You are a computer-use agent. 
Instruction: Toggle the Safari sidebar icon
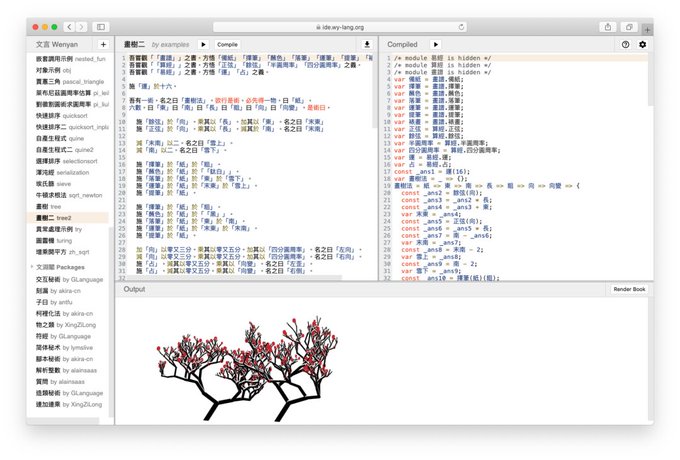click(101, 27)
